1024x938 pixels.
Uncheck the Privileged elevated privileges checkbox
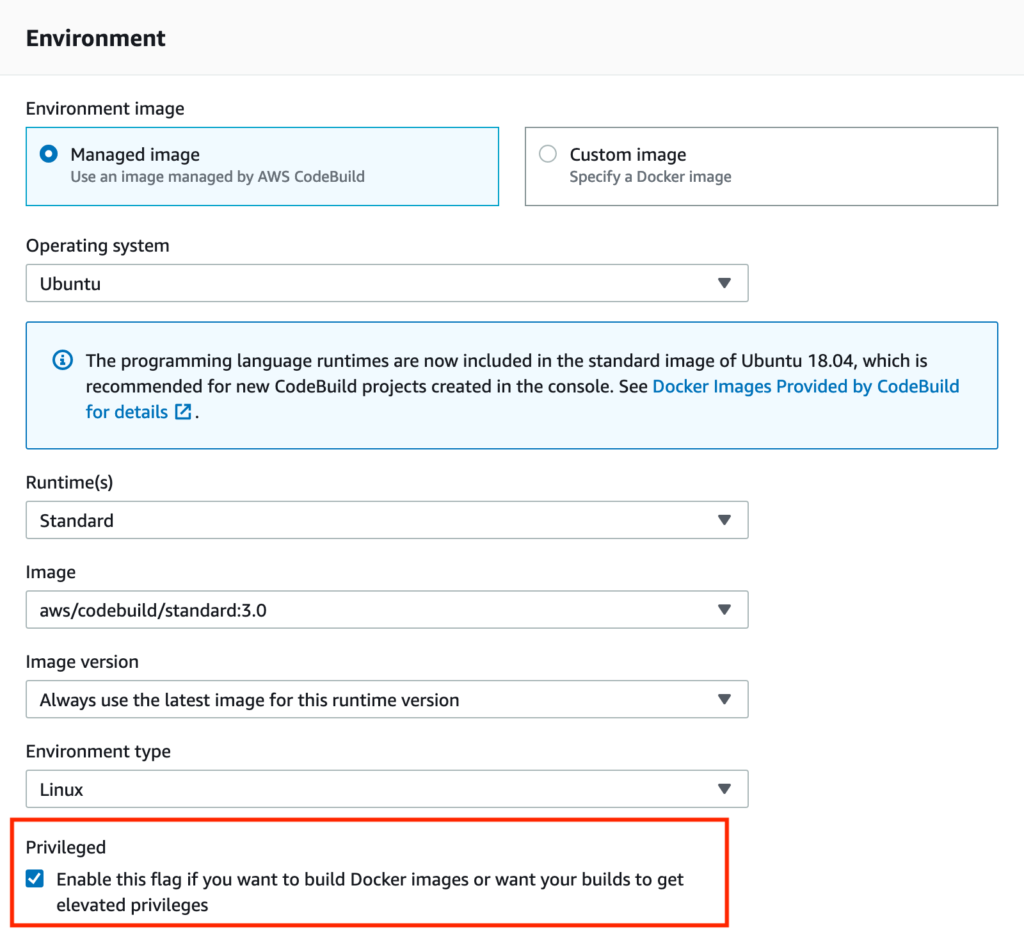[35, 879]
